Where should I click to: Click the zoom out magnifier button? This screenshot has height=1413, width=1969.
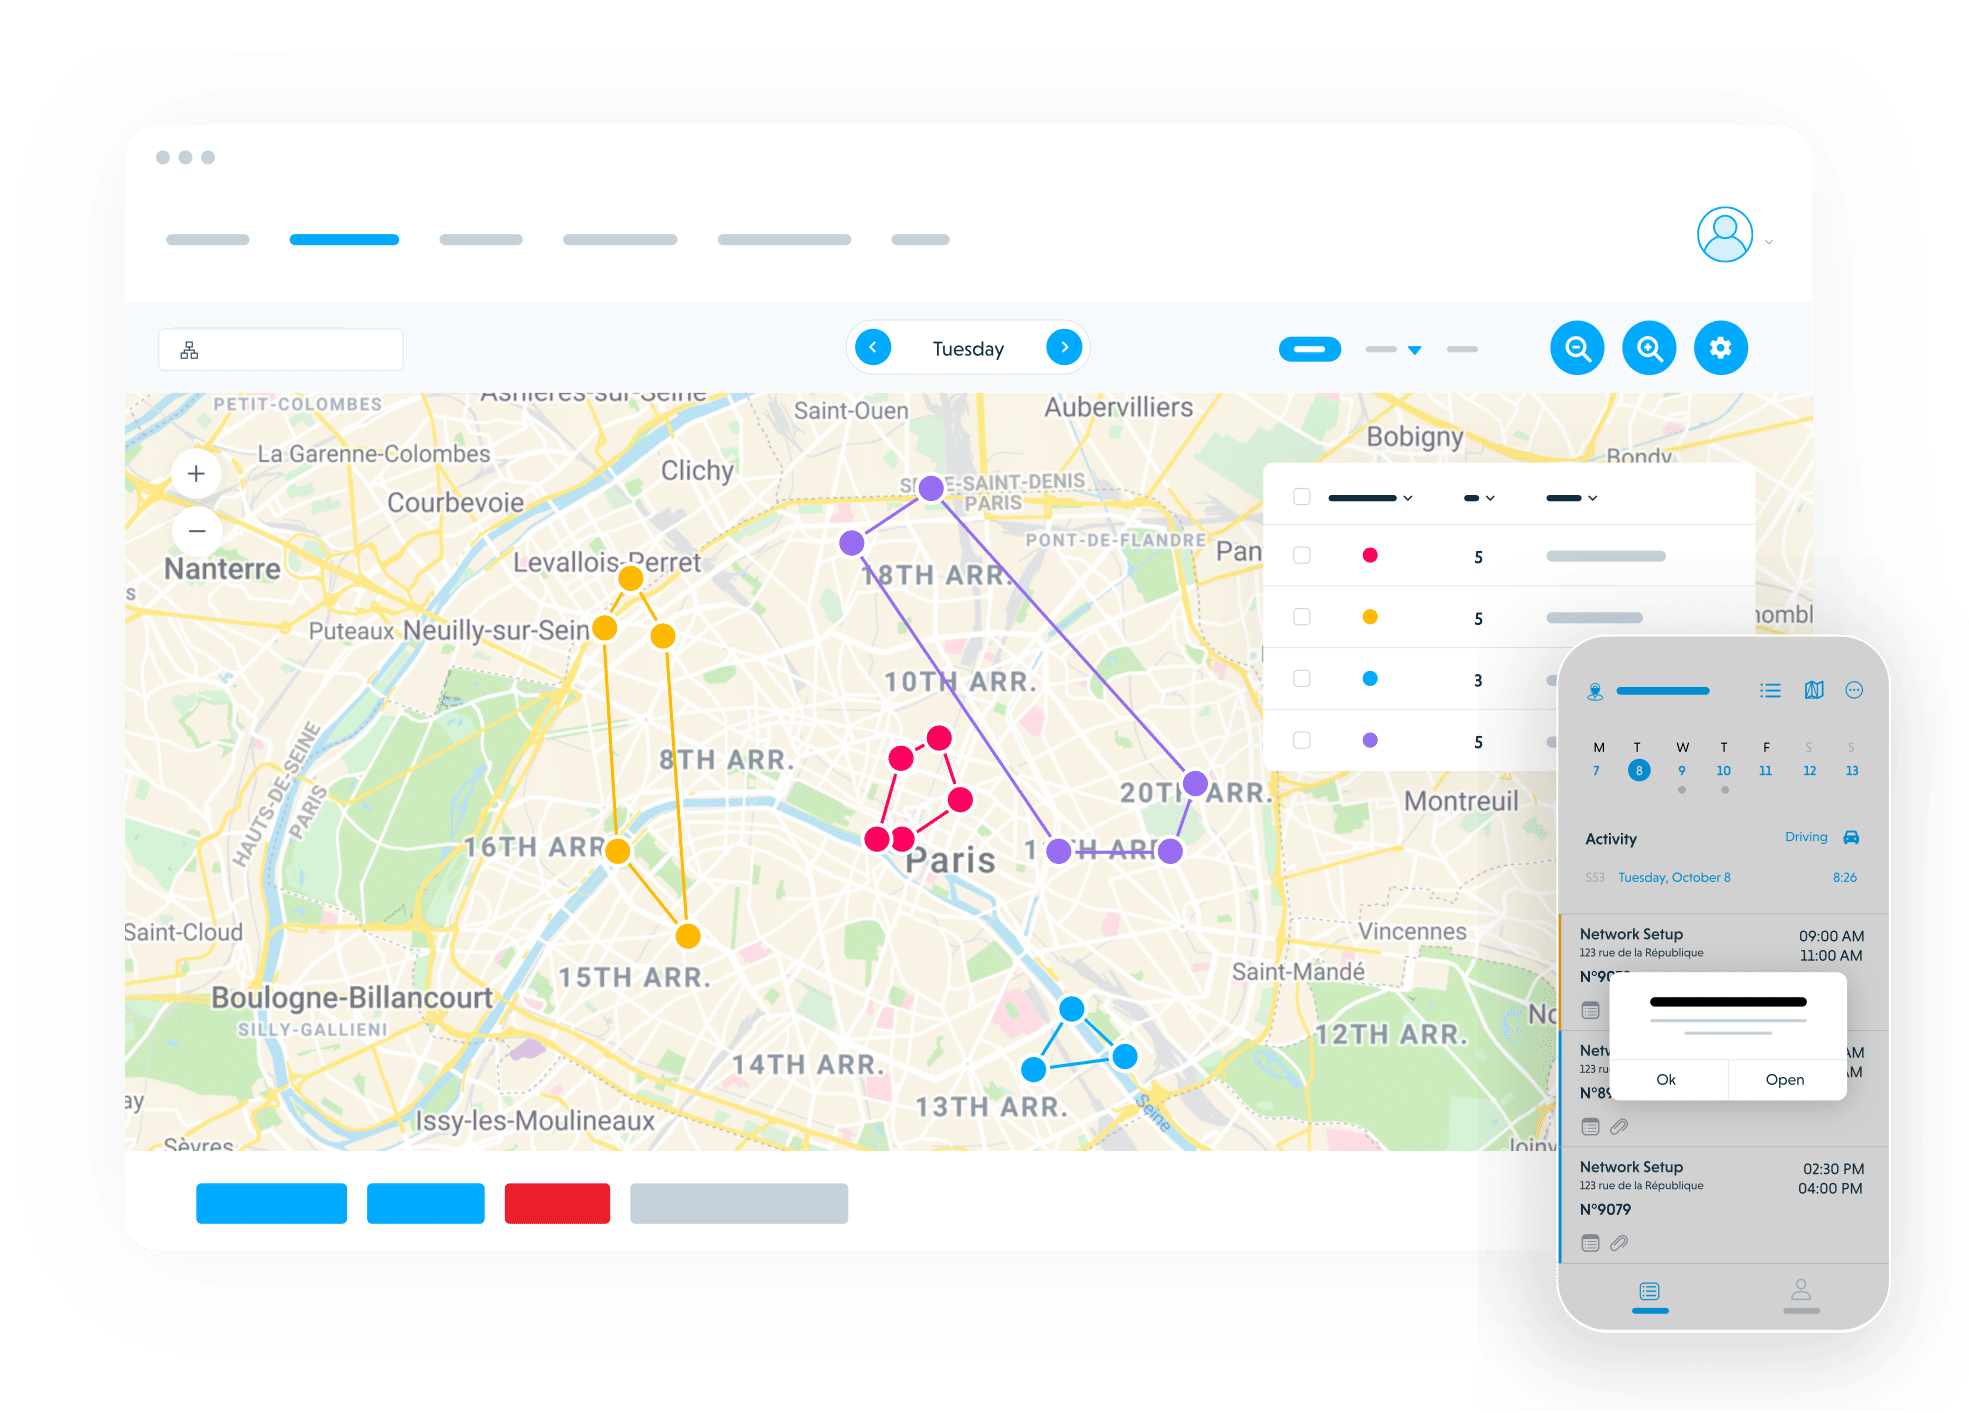coord(1577,348)
